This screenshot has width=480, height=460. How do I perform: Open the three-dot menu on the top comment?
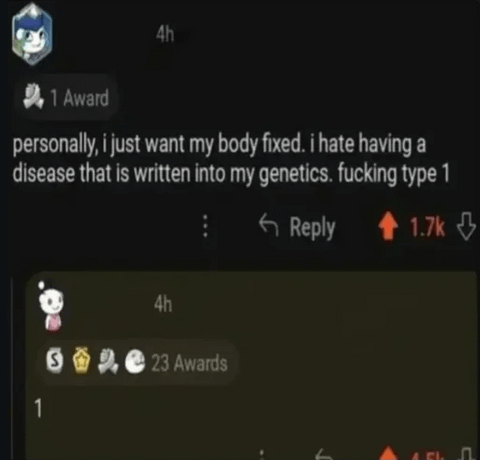(x=206, y=226)
